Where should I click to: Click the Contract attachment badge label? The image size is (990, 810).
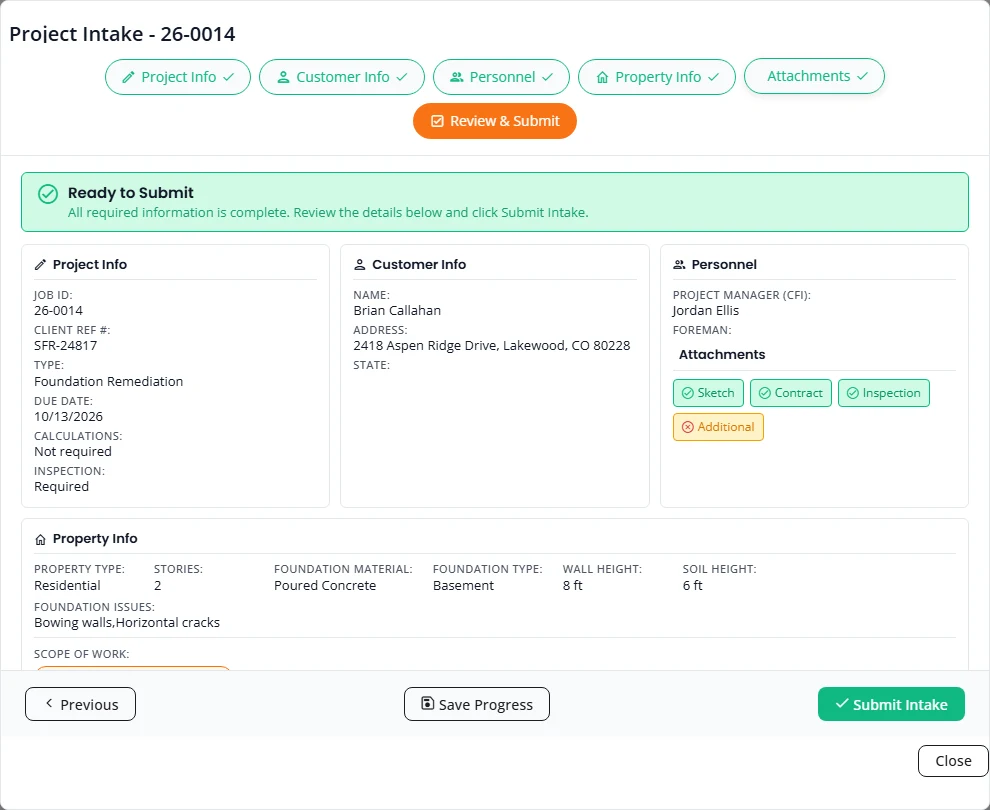(798, 393)
